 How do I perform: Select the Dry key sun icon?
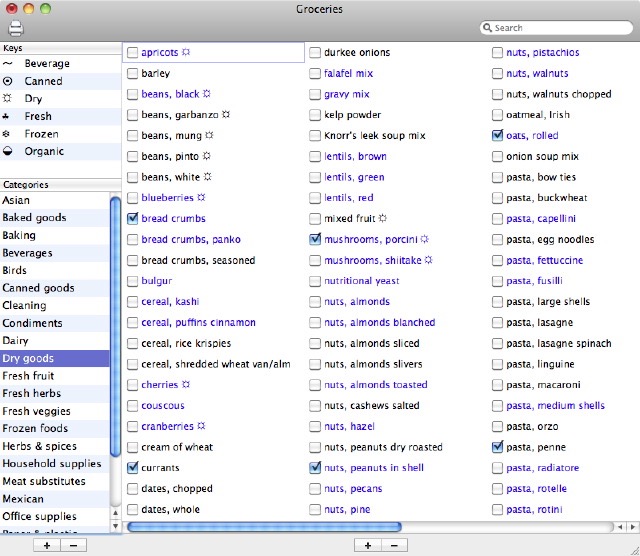(x=8, y=99)
